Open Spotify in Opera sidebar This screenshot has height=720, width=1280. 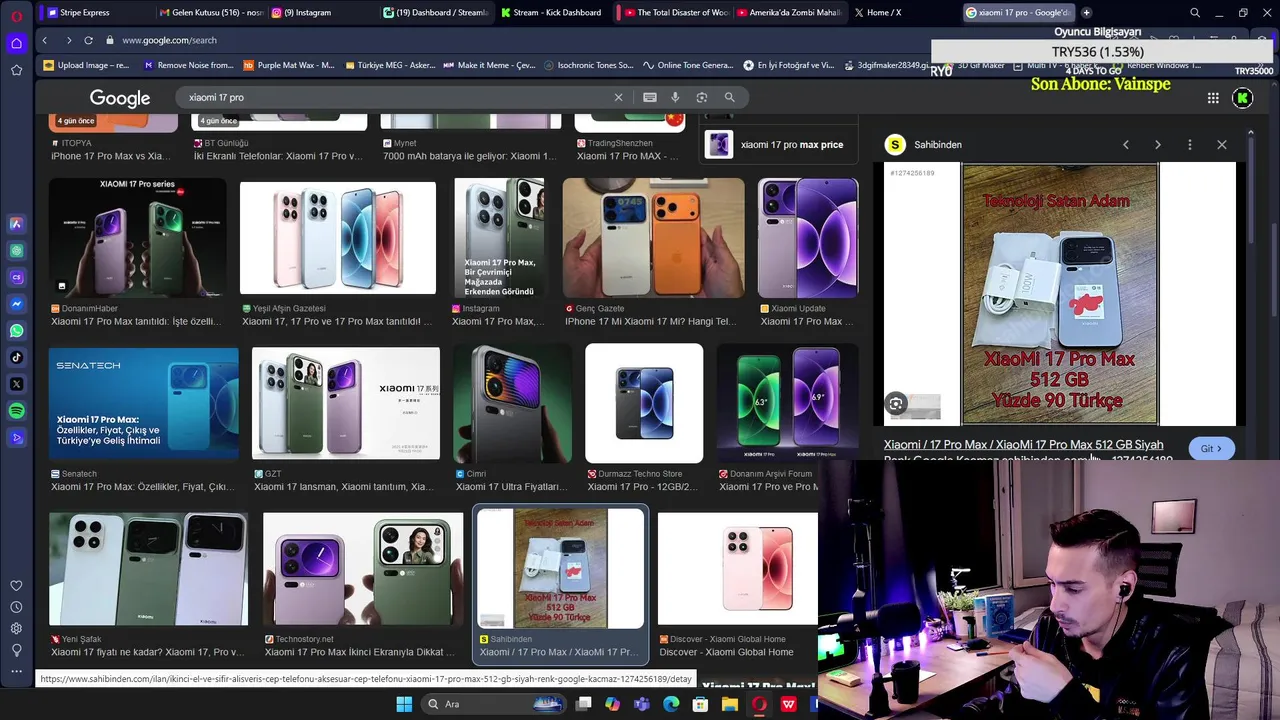pos(17,411)
